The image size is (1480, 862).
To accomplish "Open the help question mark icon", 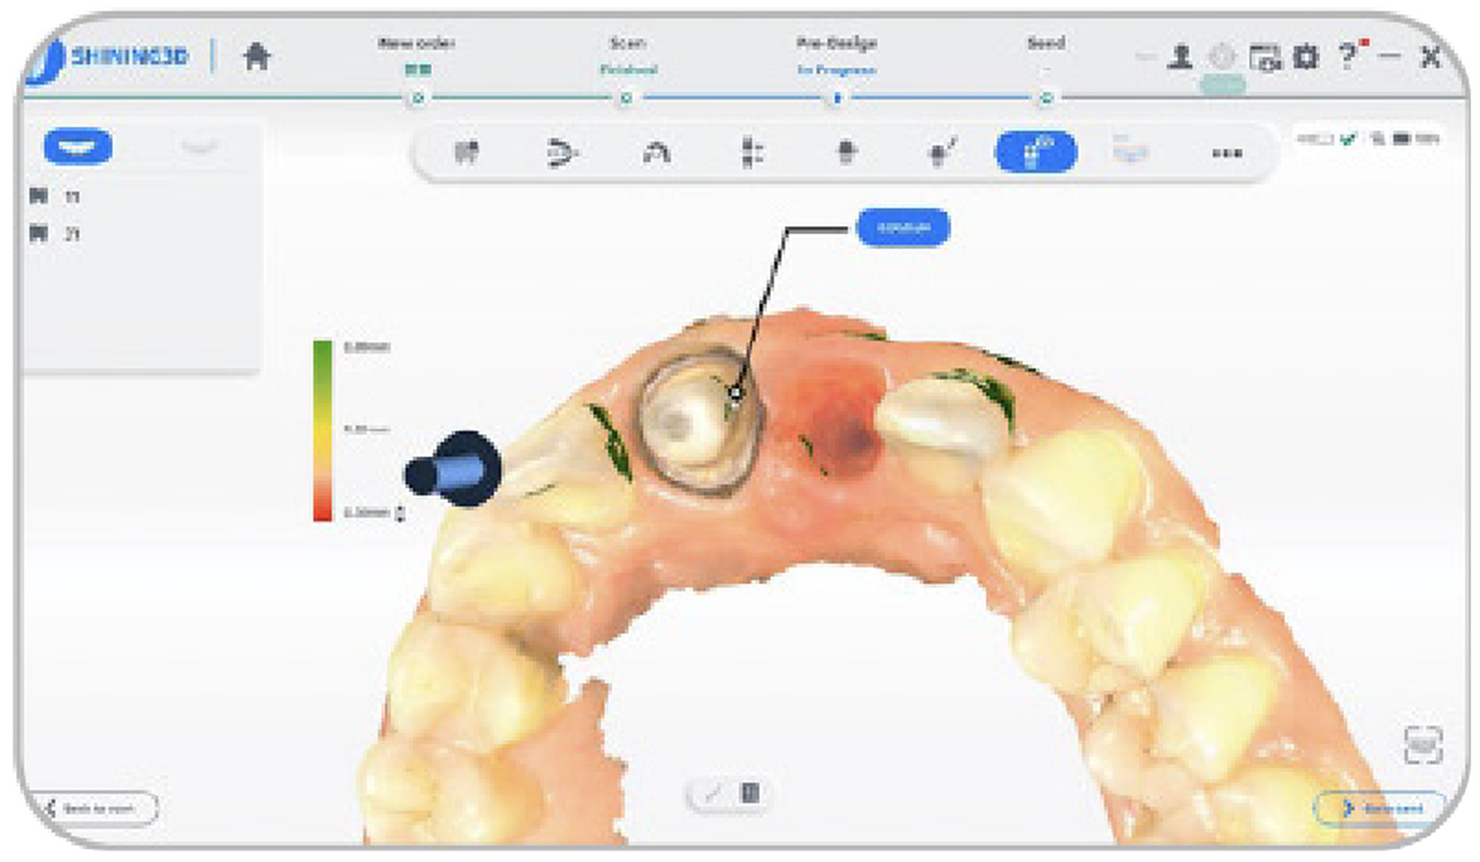I will coord(1347,56).
